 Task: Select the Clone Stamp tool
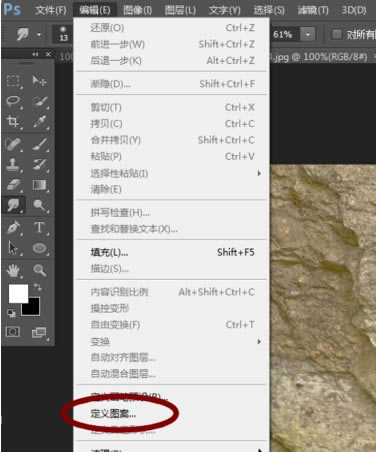point(13,164)
